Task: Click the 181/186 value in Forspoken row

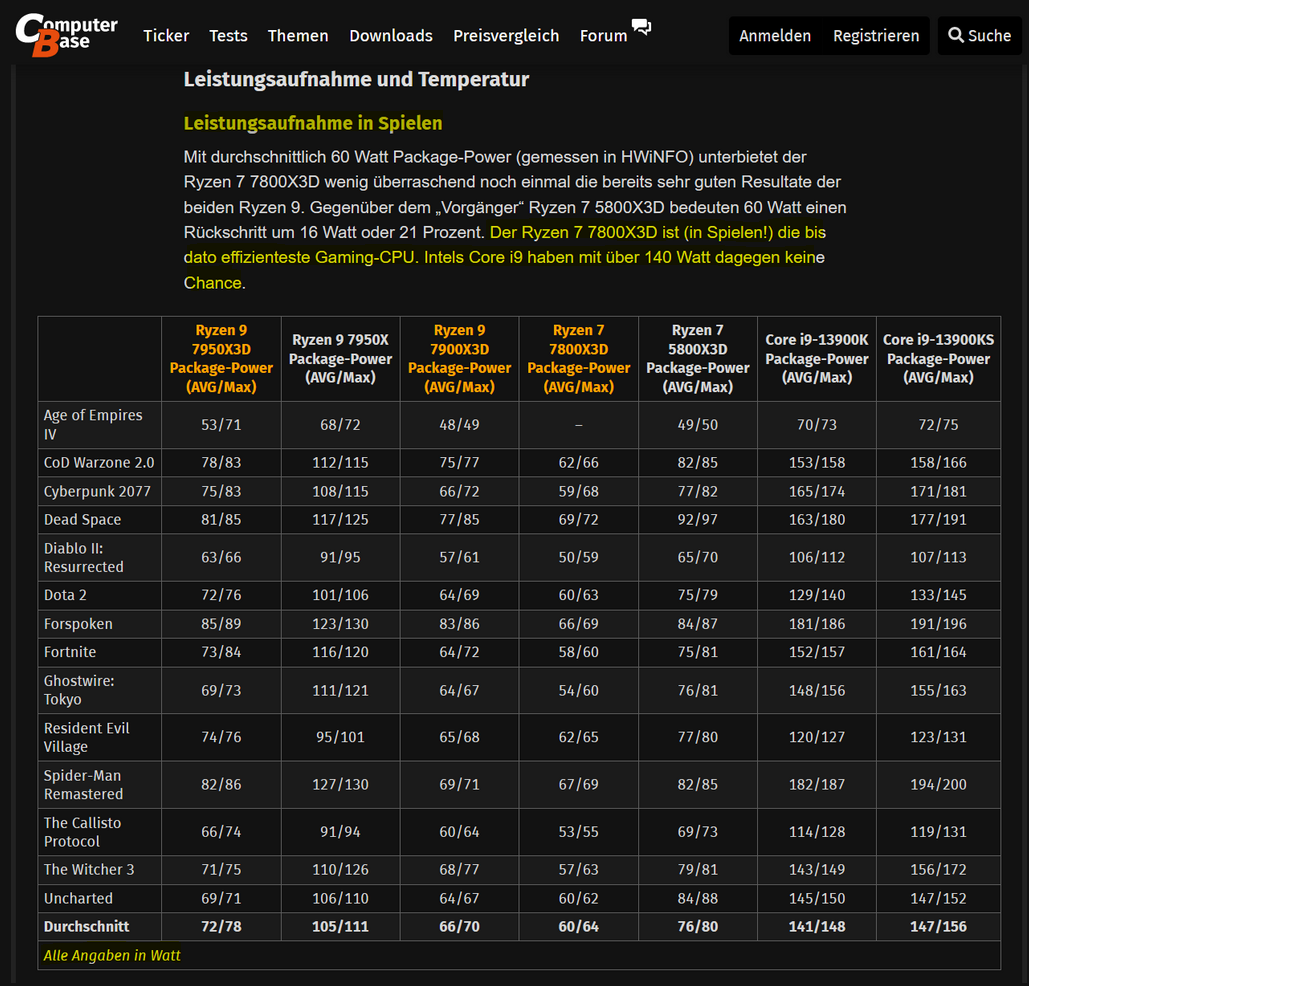Action: click(x=817, y=624)
